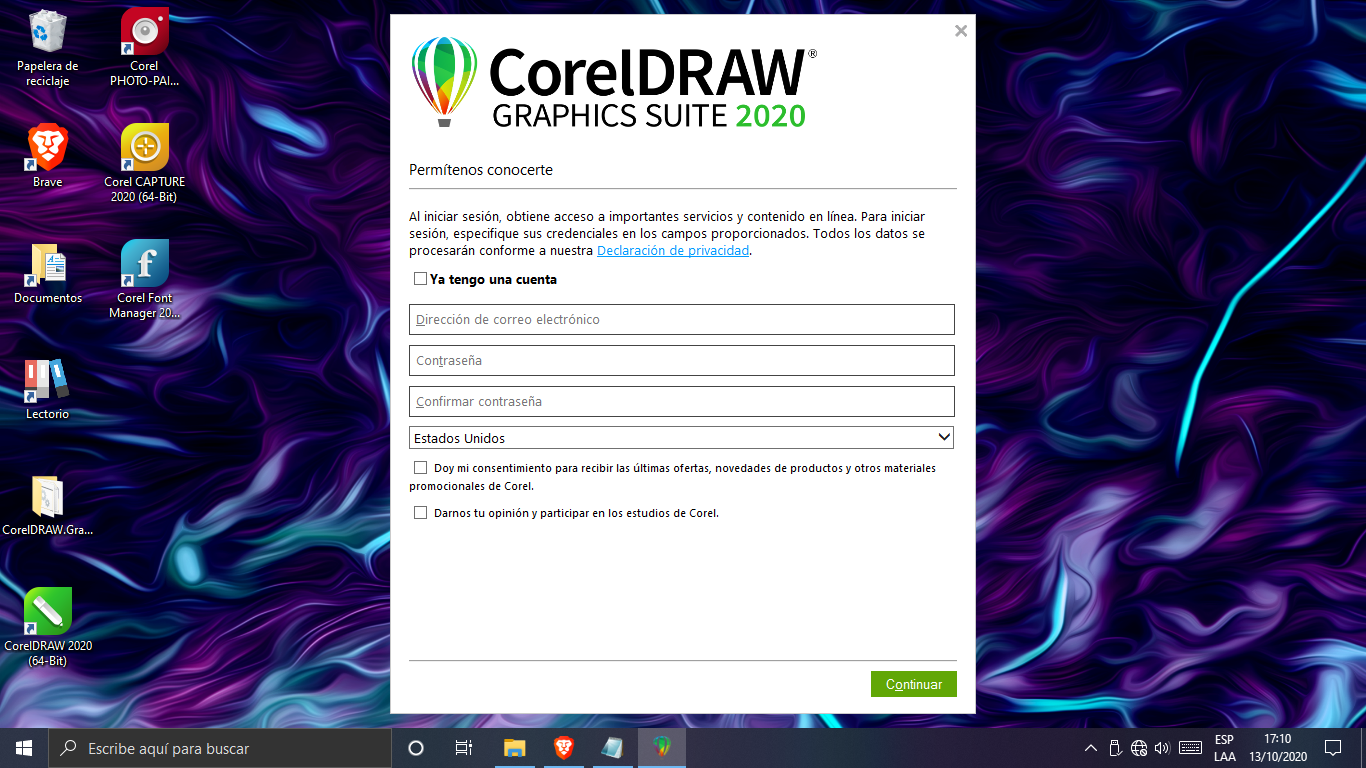Viewport: 1366px width, 768px height.
Task: Click the Cortana circle icon in taskbar
Action: point(416,748)
